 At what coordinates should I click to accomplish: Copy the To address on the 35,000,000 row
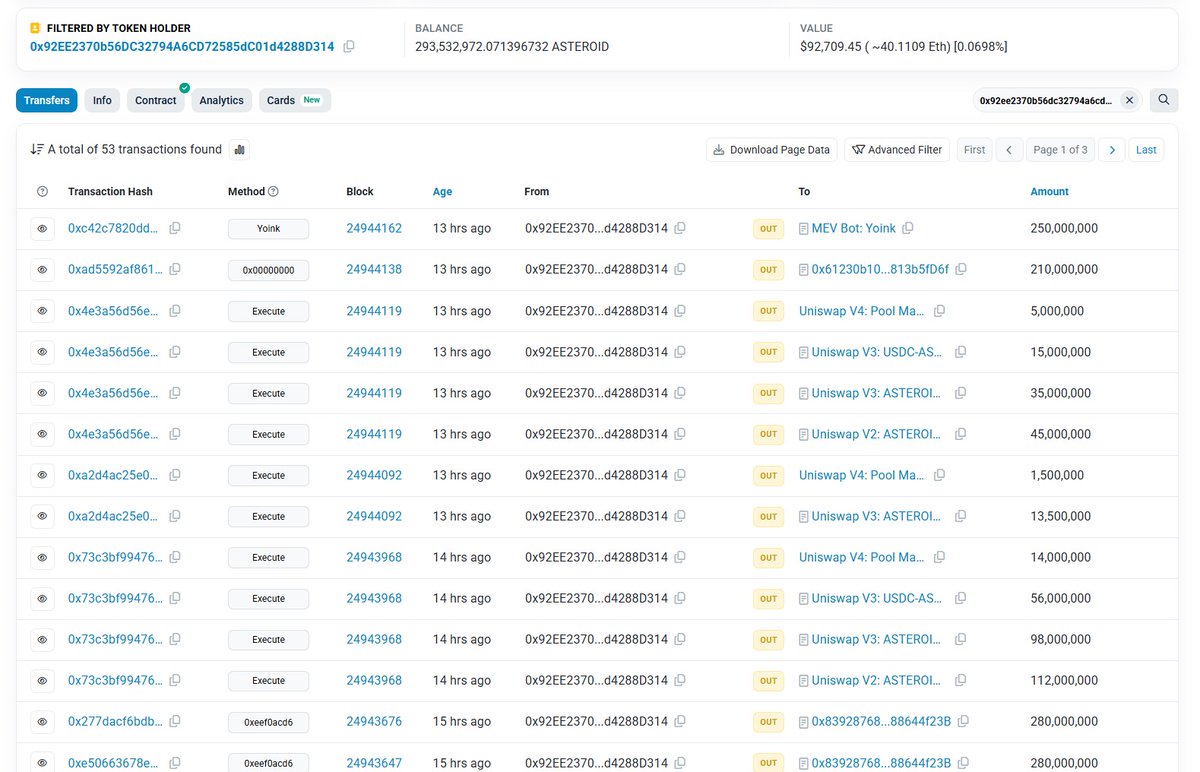coord(961,393)
